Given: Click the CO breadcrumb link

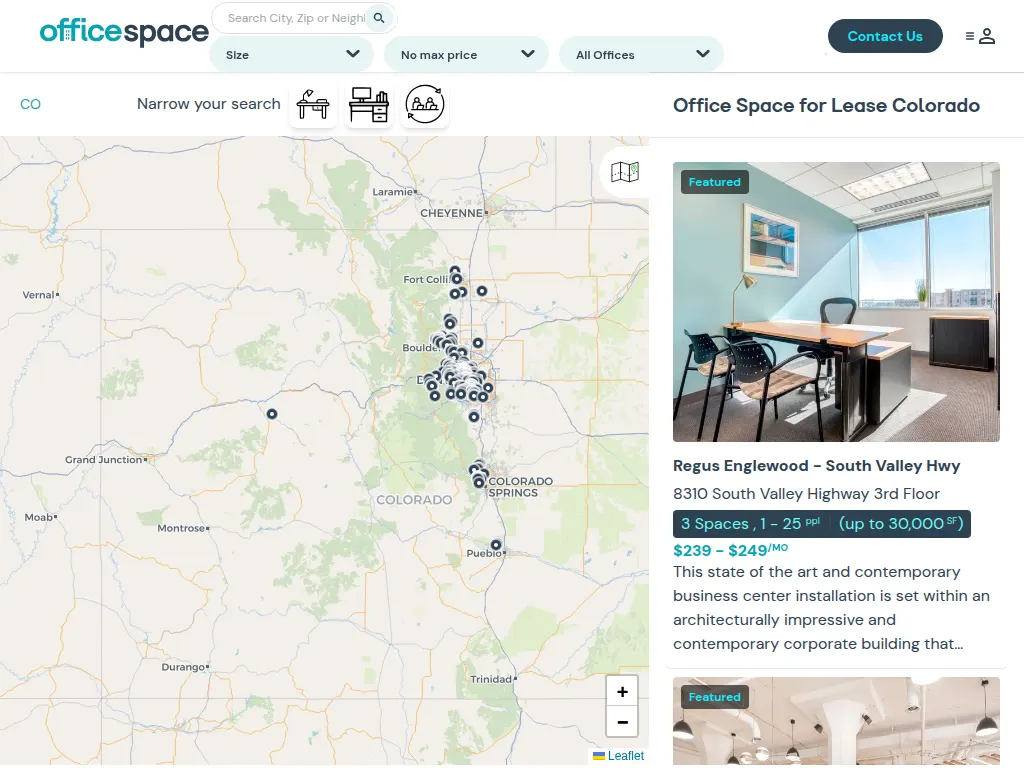Looking at the screenshot, I should point(30,104).
